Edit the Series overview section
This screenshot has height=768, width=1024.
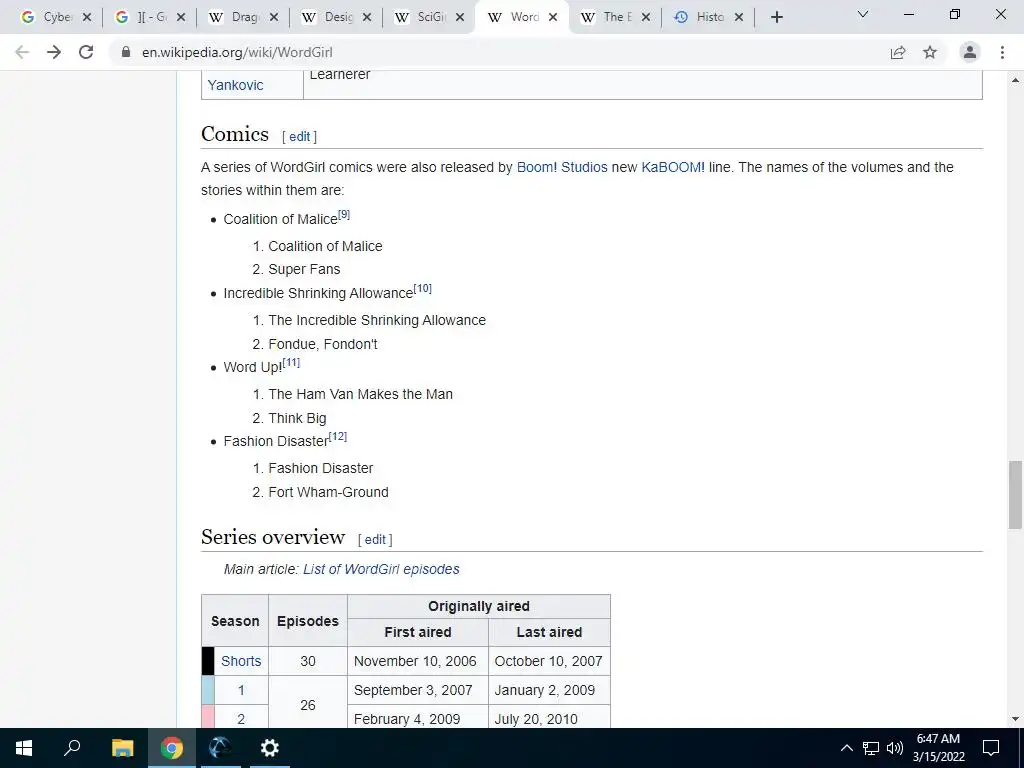point(375,539)
